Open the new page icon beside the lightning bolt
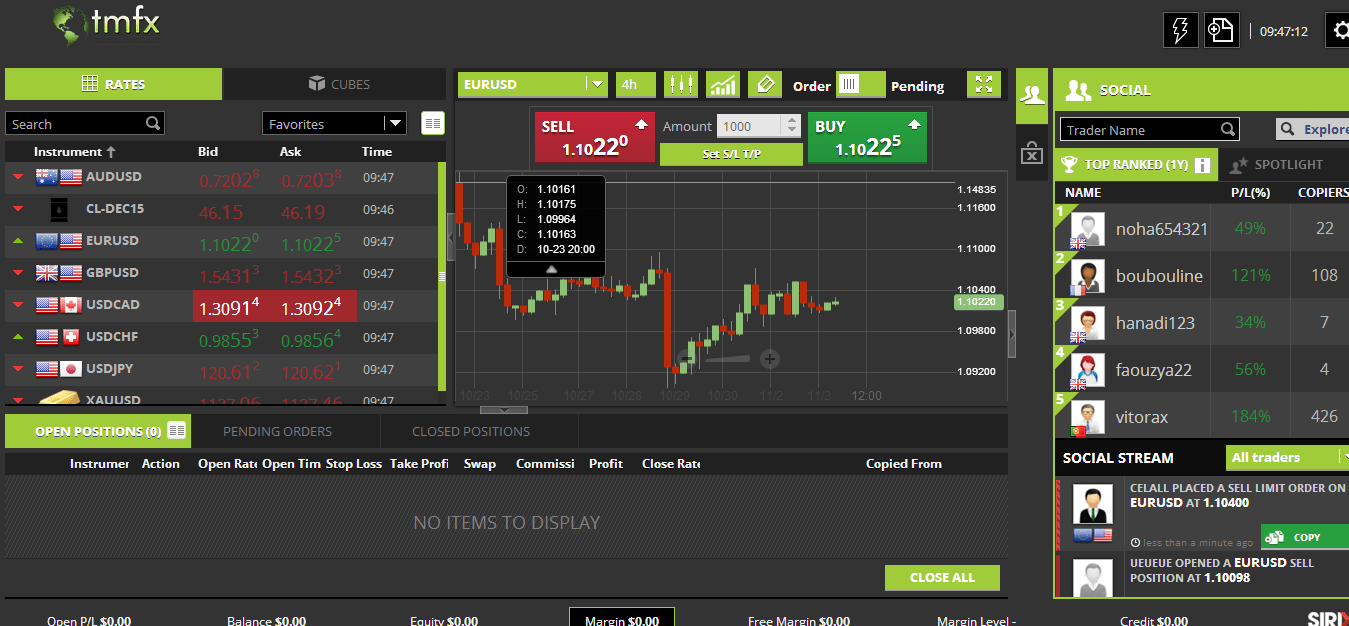Screen dimensions: 1349x626 click(1221, 29)
